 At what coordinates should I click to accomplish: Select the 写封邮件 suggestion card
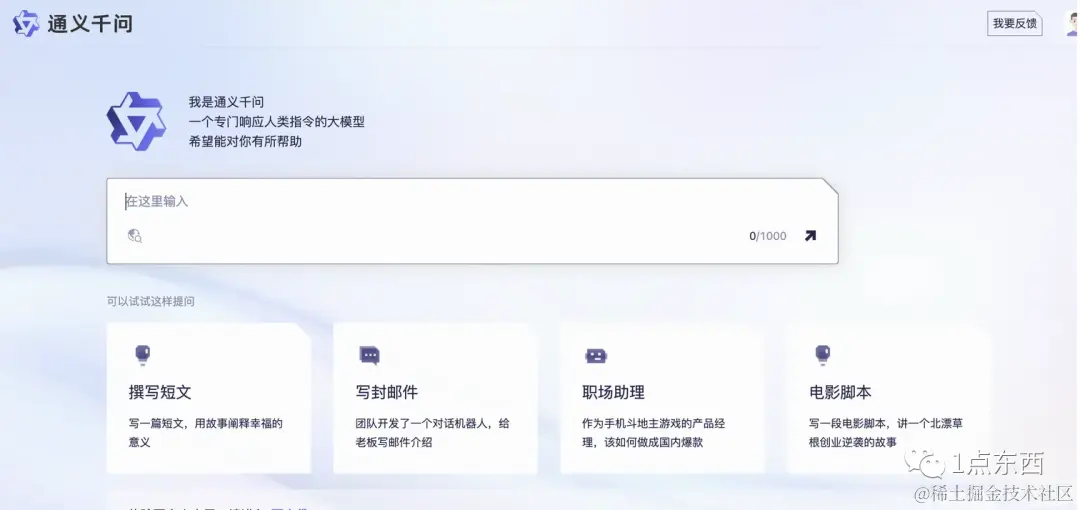(435, 398)
